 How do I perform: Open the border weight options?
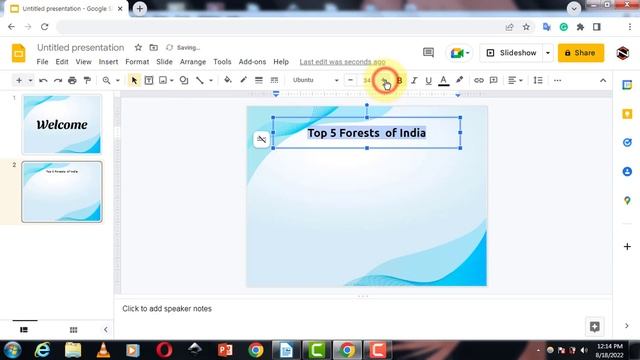point(259,80)
